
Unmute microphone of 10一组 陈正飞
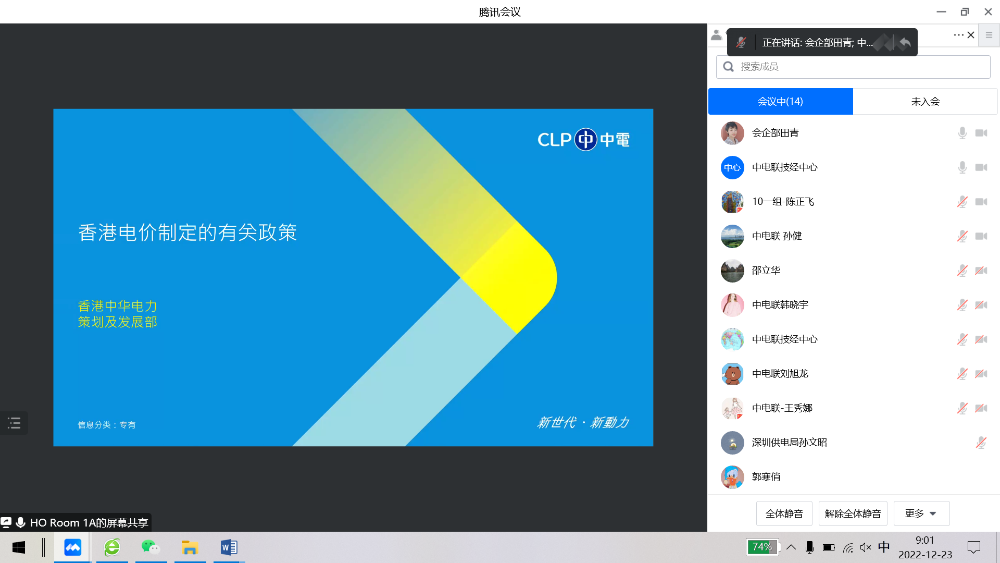click(x=962, y=201)
